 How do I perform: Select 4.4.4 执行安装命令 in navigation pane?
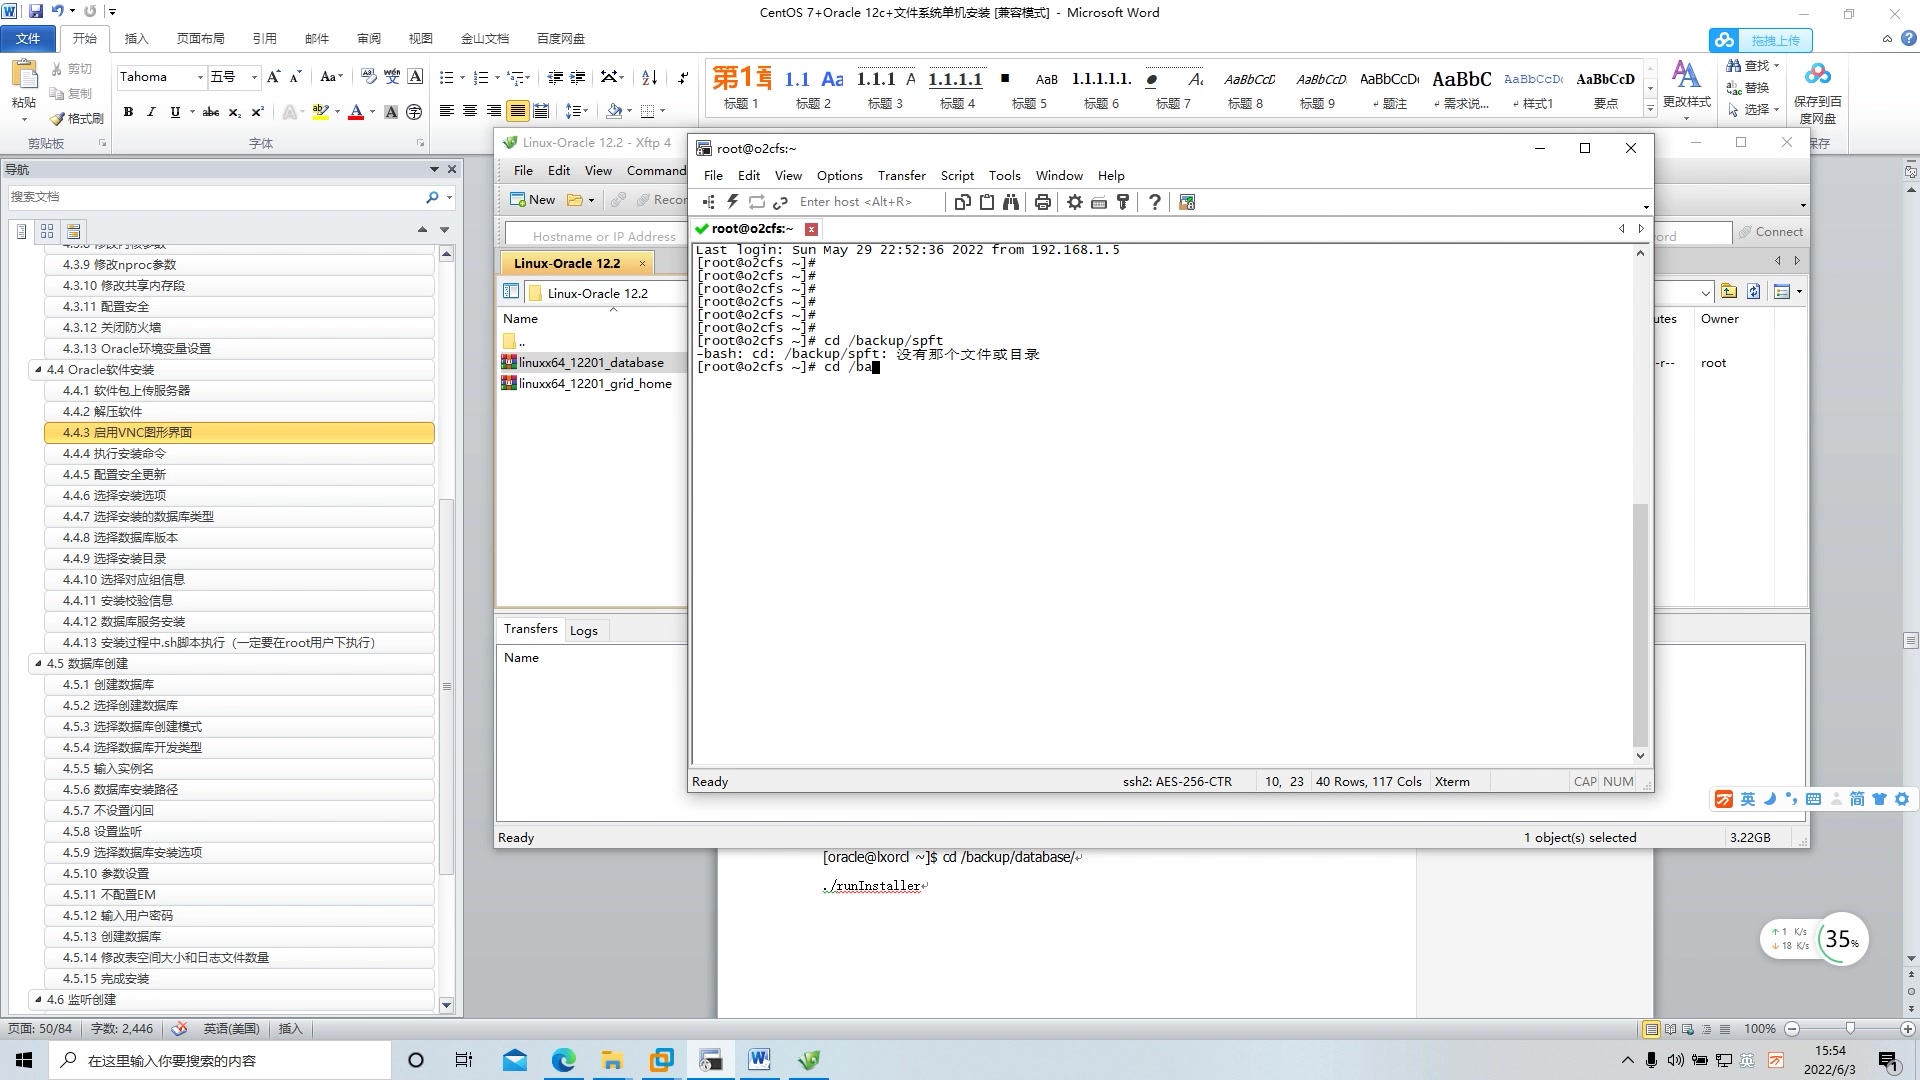click(x=239, y=454)
